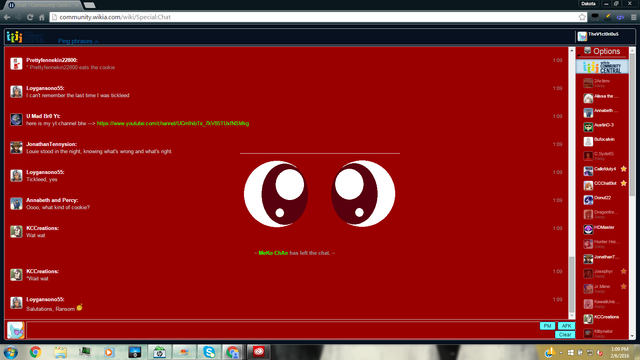Screen dimensions: 640x360
Task: Open the Ping phrases link
Action: [75, 41]
